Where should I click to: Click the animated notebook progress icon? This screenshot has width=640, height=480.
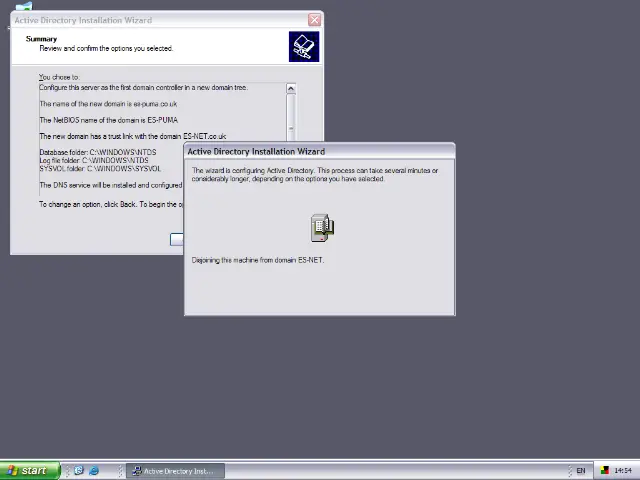(321, 227)
